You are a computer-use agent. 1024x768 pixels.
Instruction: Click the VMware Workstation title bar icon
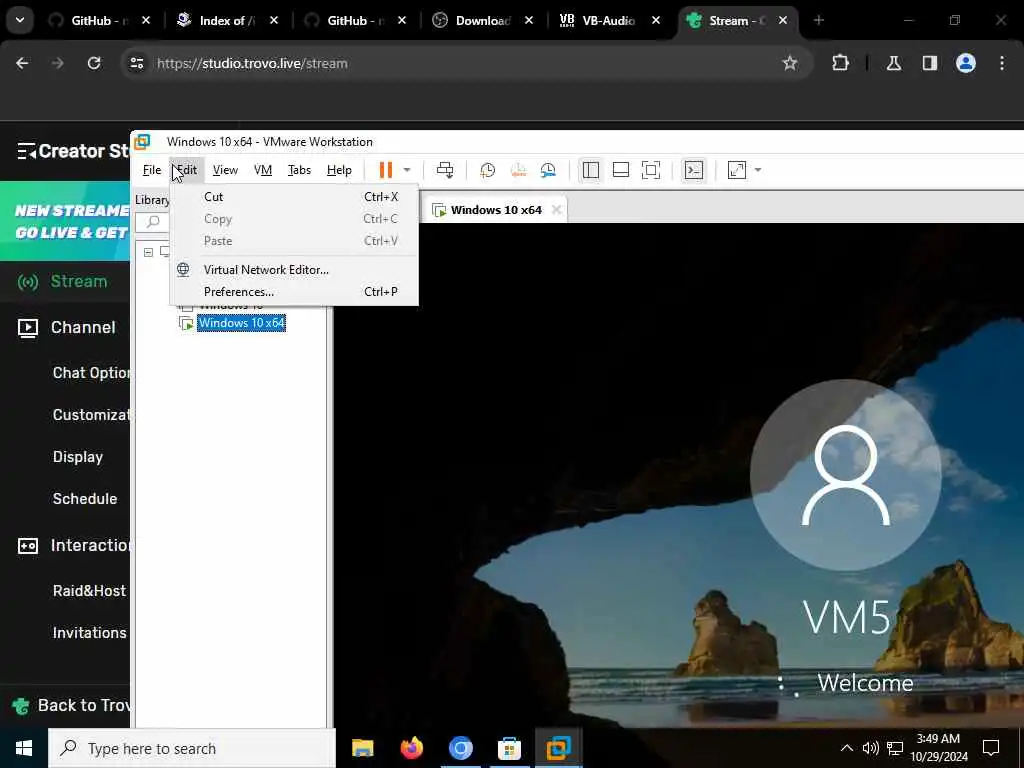pyautogui.click(x=142, y=141)
